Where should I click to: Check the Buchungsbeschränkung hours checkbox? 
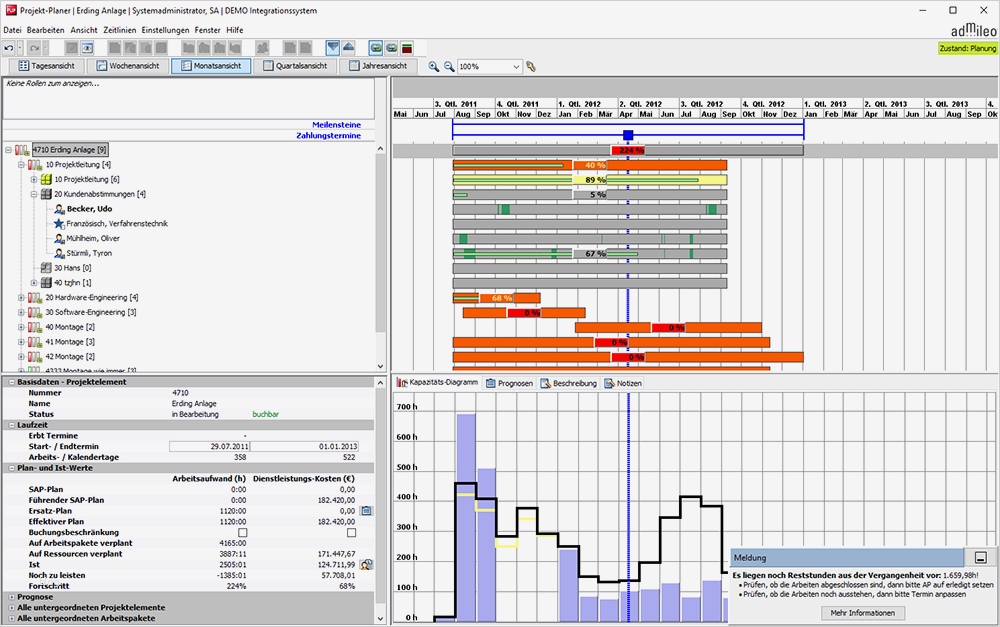[x=242, y=531]
